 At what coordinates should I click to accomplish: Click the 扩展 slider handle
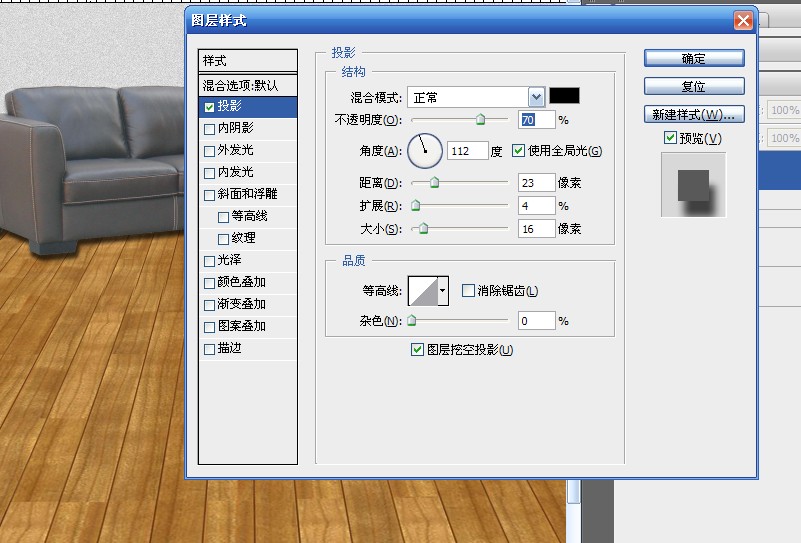pos(416,205)
